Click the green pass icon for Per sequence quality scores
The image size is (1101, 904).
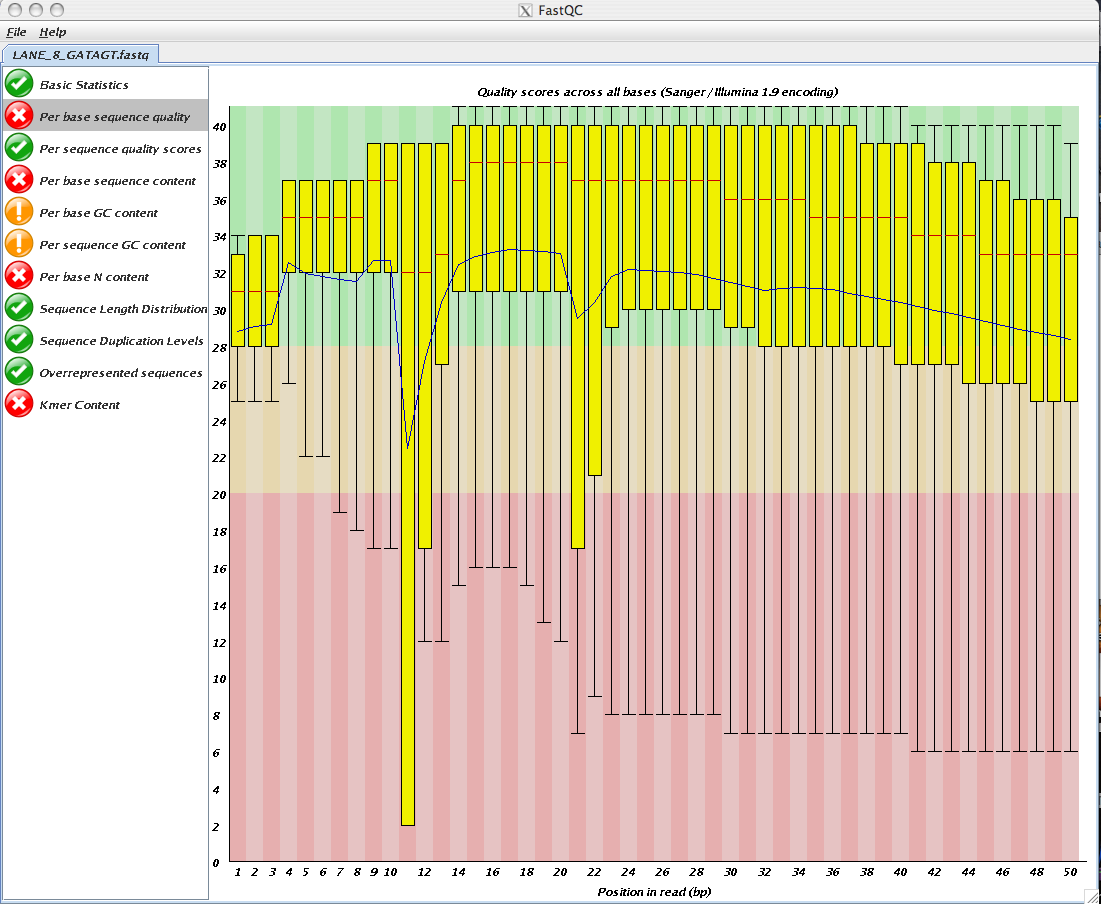(x=19, y=148)
